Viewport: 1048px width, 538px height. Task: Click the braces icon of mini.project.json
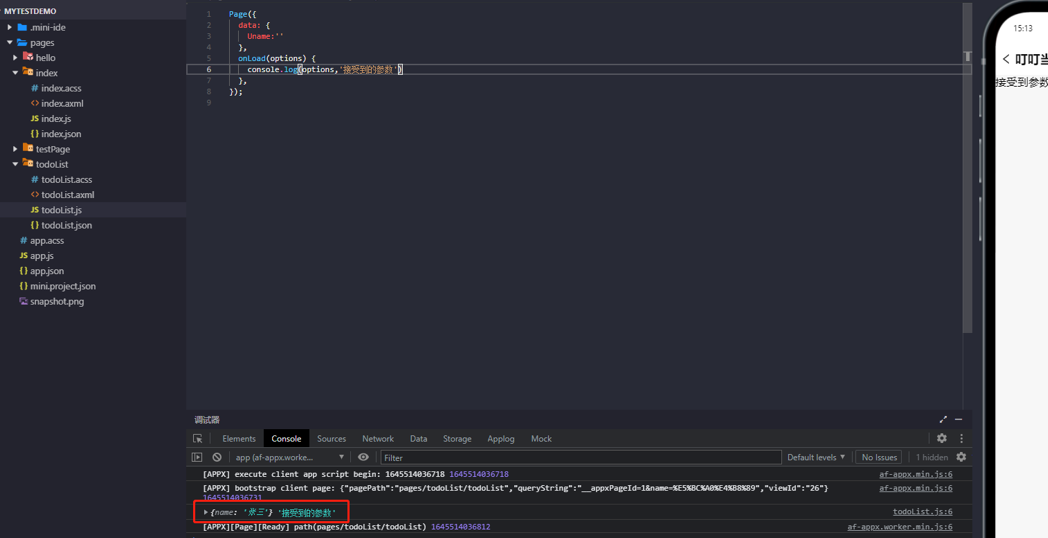click(x=23, y=286)
